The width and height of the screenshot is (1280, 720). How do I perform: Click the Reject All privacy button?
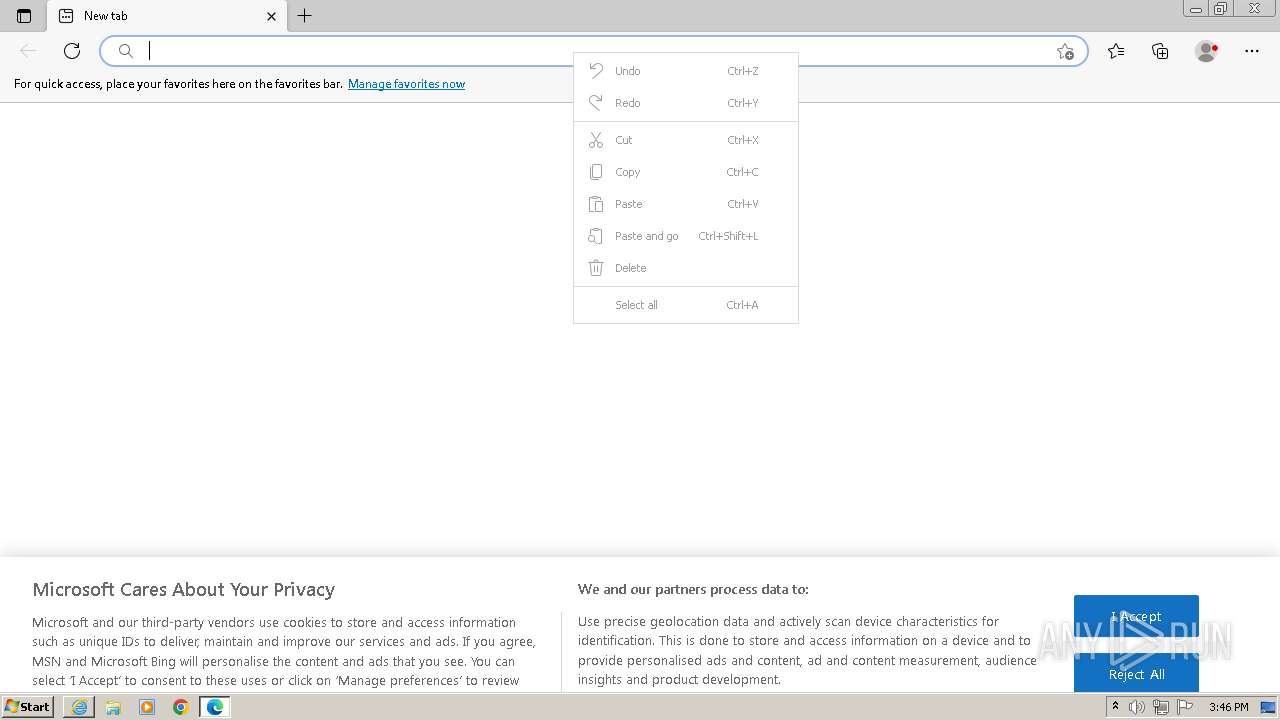click(x=1136, y=674)
